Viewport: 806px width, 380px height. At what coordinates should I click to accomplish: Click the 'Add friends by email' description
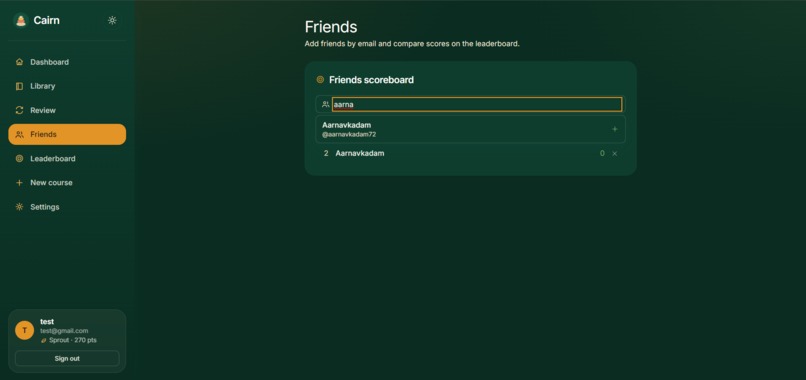(412, 44)
